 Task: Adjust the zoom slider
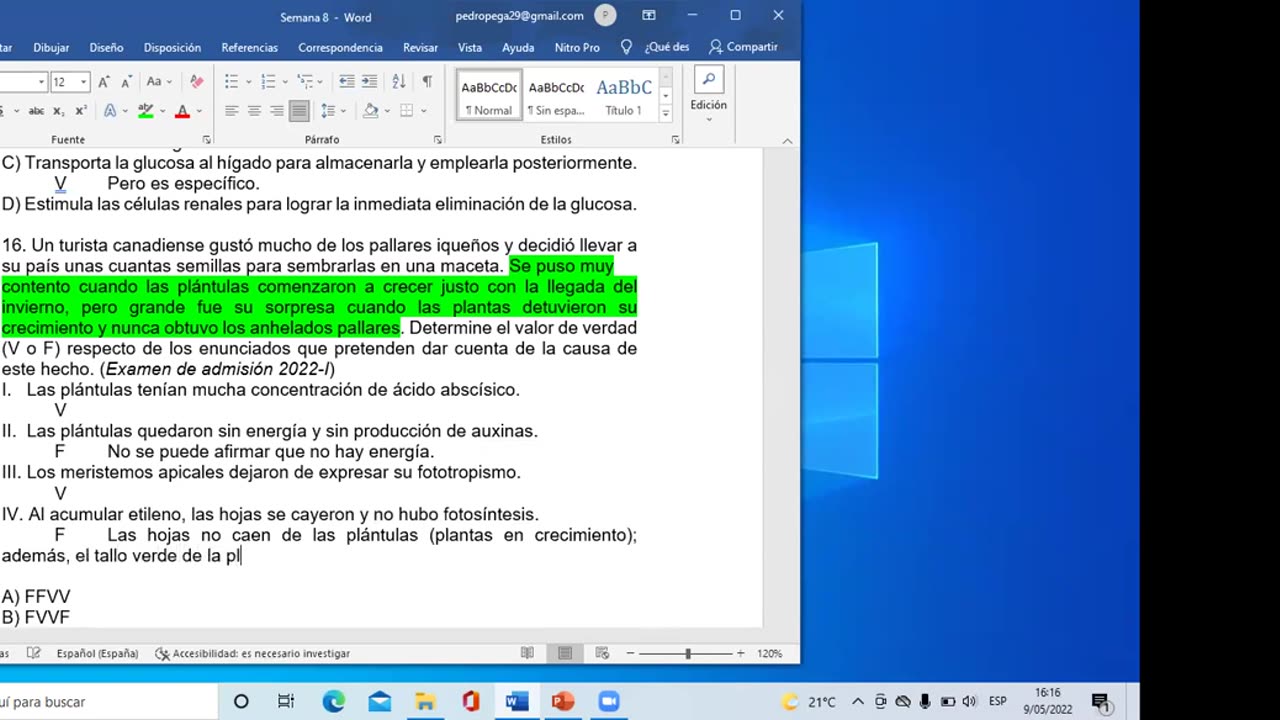687,653
